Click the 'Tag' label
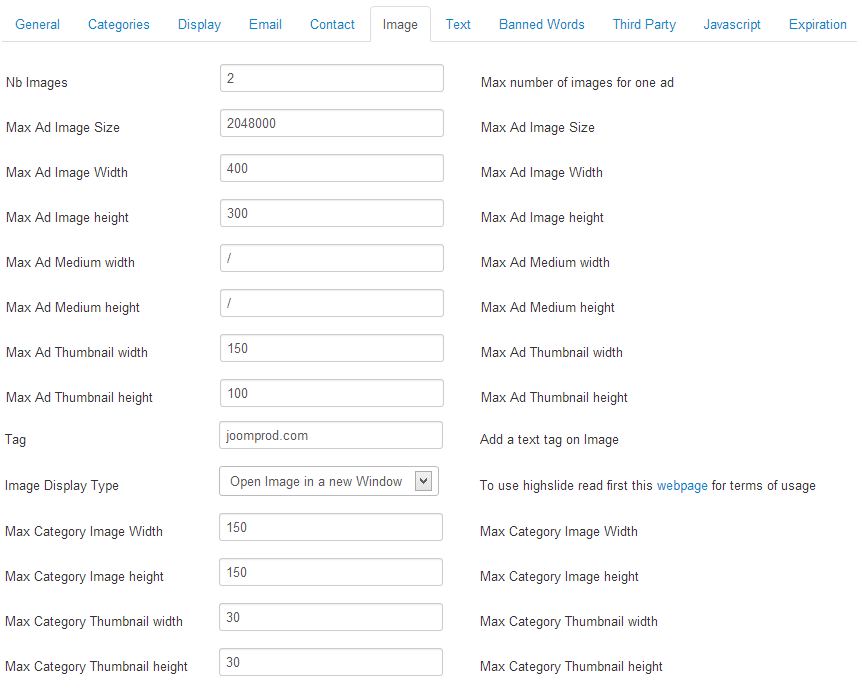Image resolution: width=862 pixels, height=696 pixels. (x=15, y=440)
